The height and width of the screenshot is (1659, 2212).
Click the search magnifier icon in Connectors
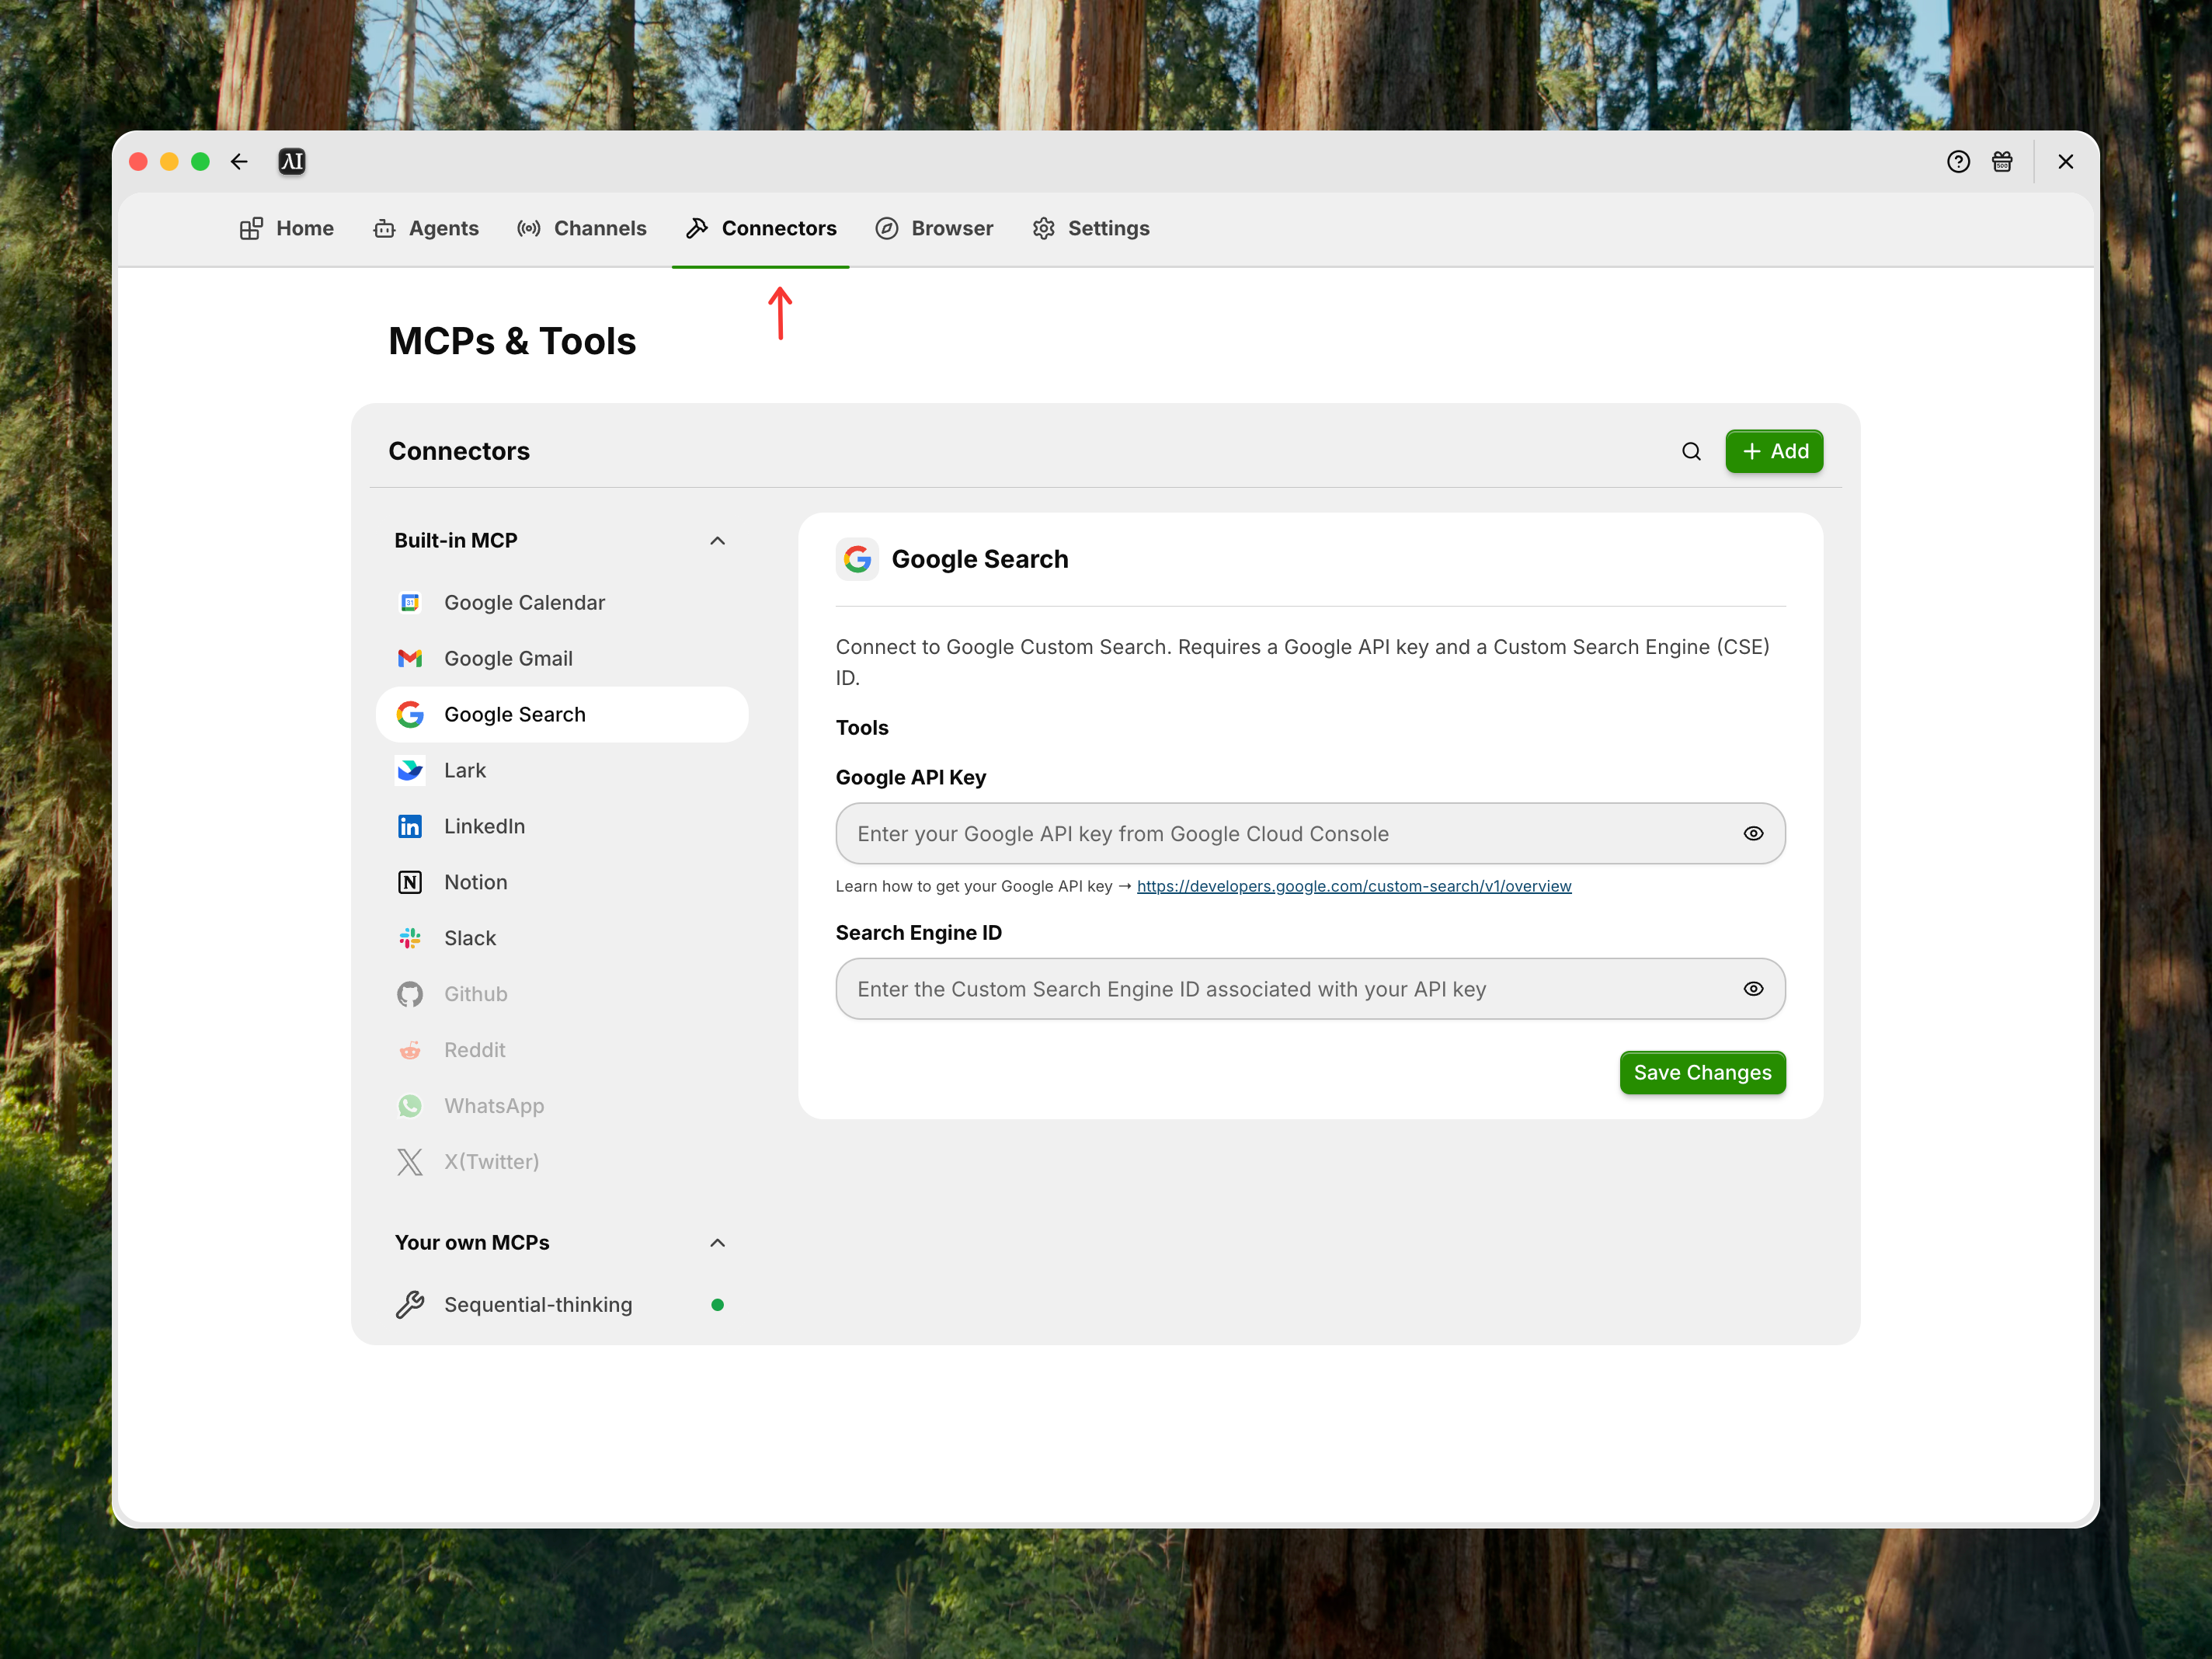click(1691, 452)
